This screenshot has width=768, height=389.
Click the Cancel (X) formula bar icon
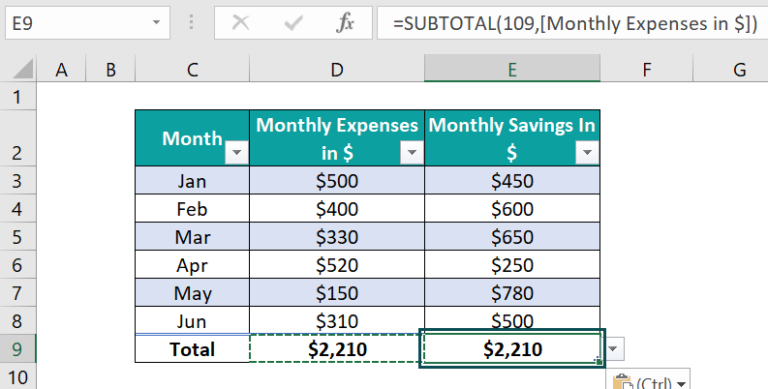240,23
